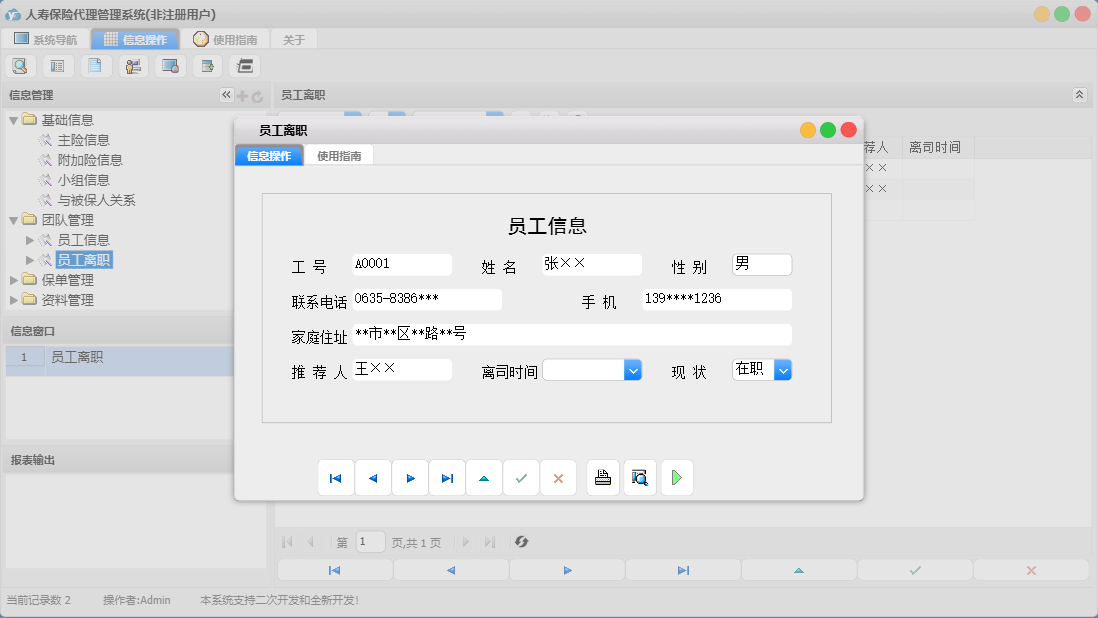Open the 现状 status dropdown
The width and height of the screenshot is (1098, 618).
click(783, 369)
